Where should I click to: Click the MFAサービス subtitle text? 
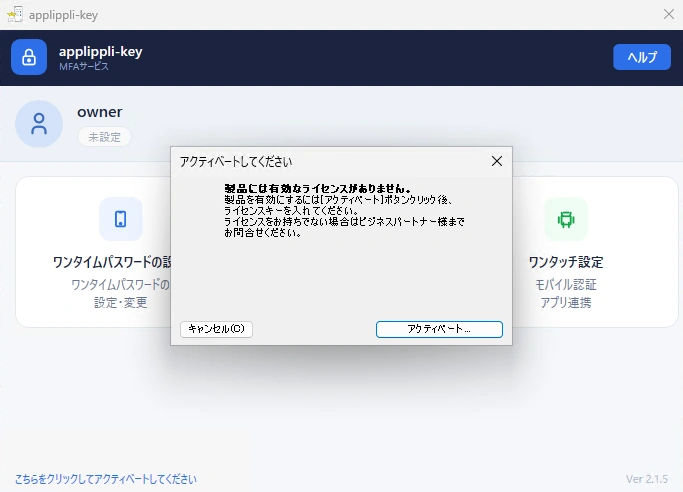84,67
